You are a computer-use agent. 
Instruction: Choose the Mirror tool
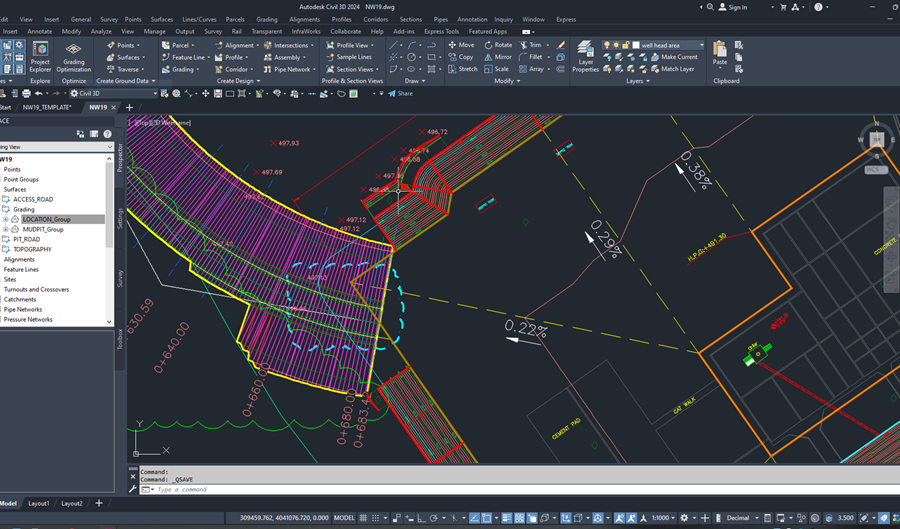pos(496,57)
